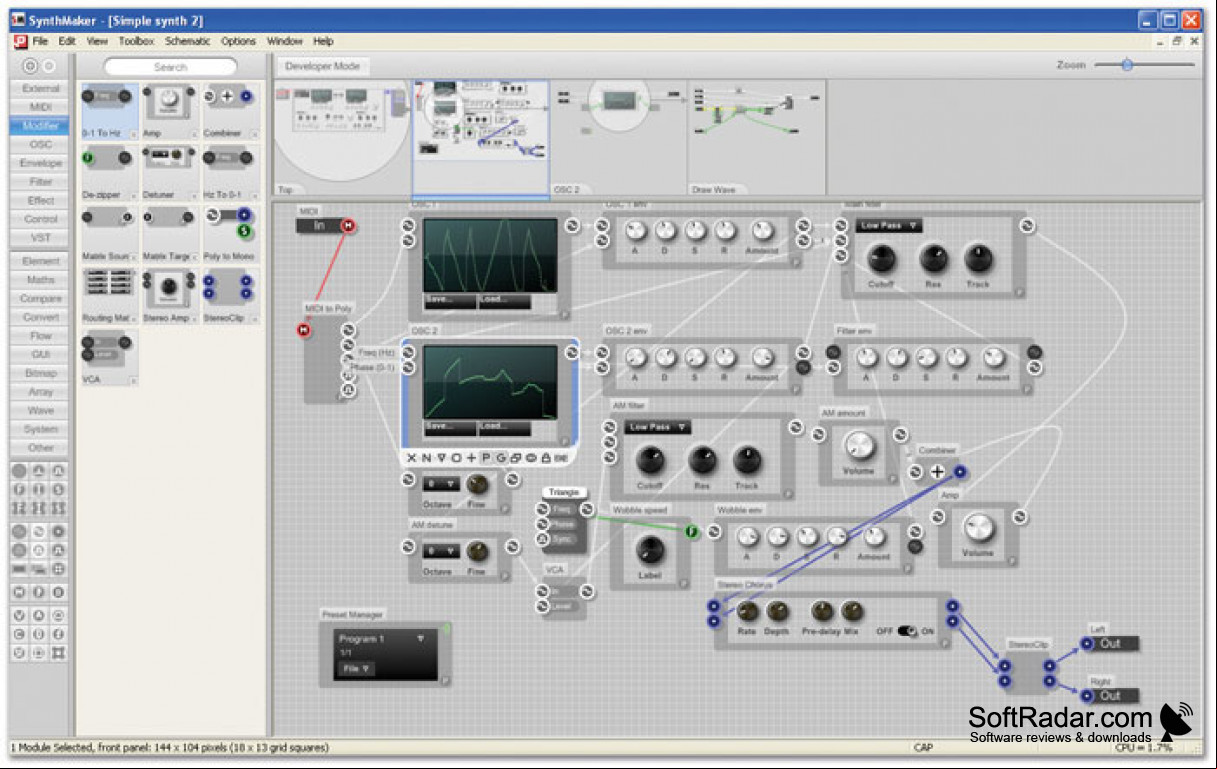
Task: Toggle the Stereo Chorus OFF/ON switch
Action: click(x=907, y=632)
